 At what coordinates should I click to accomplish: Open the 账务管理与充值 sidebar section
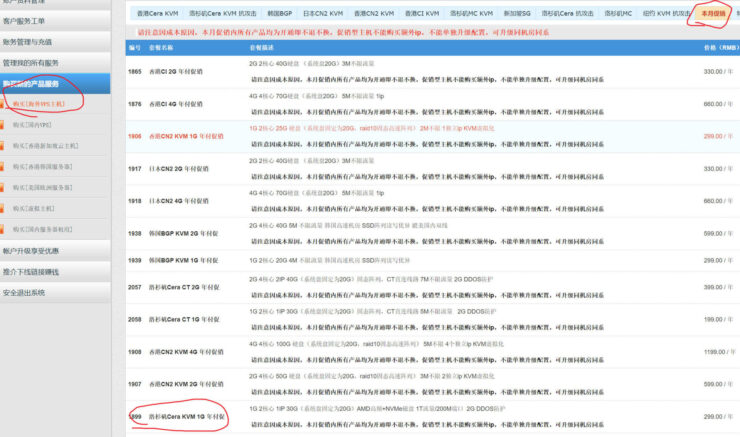[27, 42]
